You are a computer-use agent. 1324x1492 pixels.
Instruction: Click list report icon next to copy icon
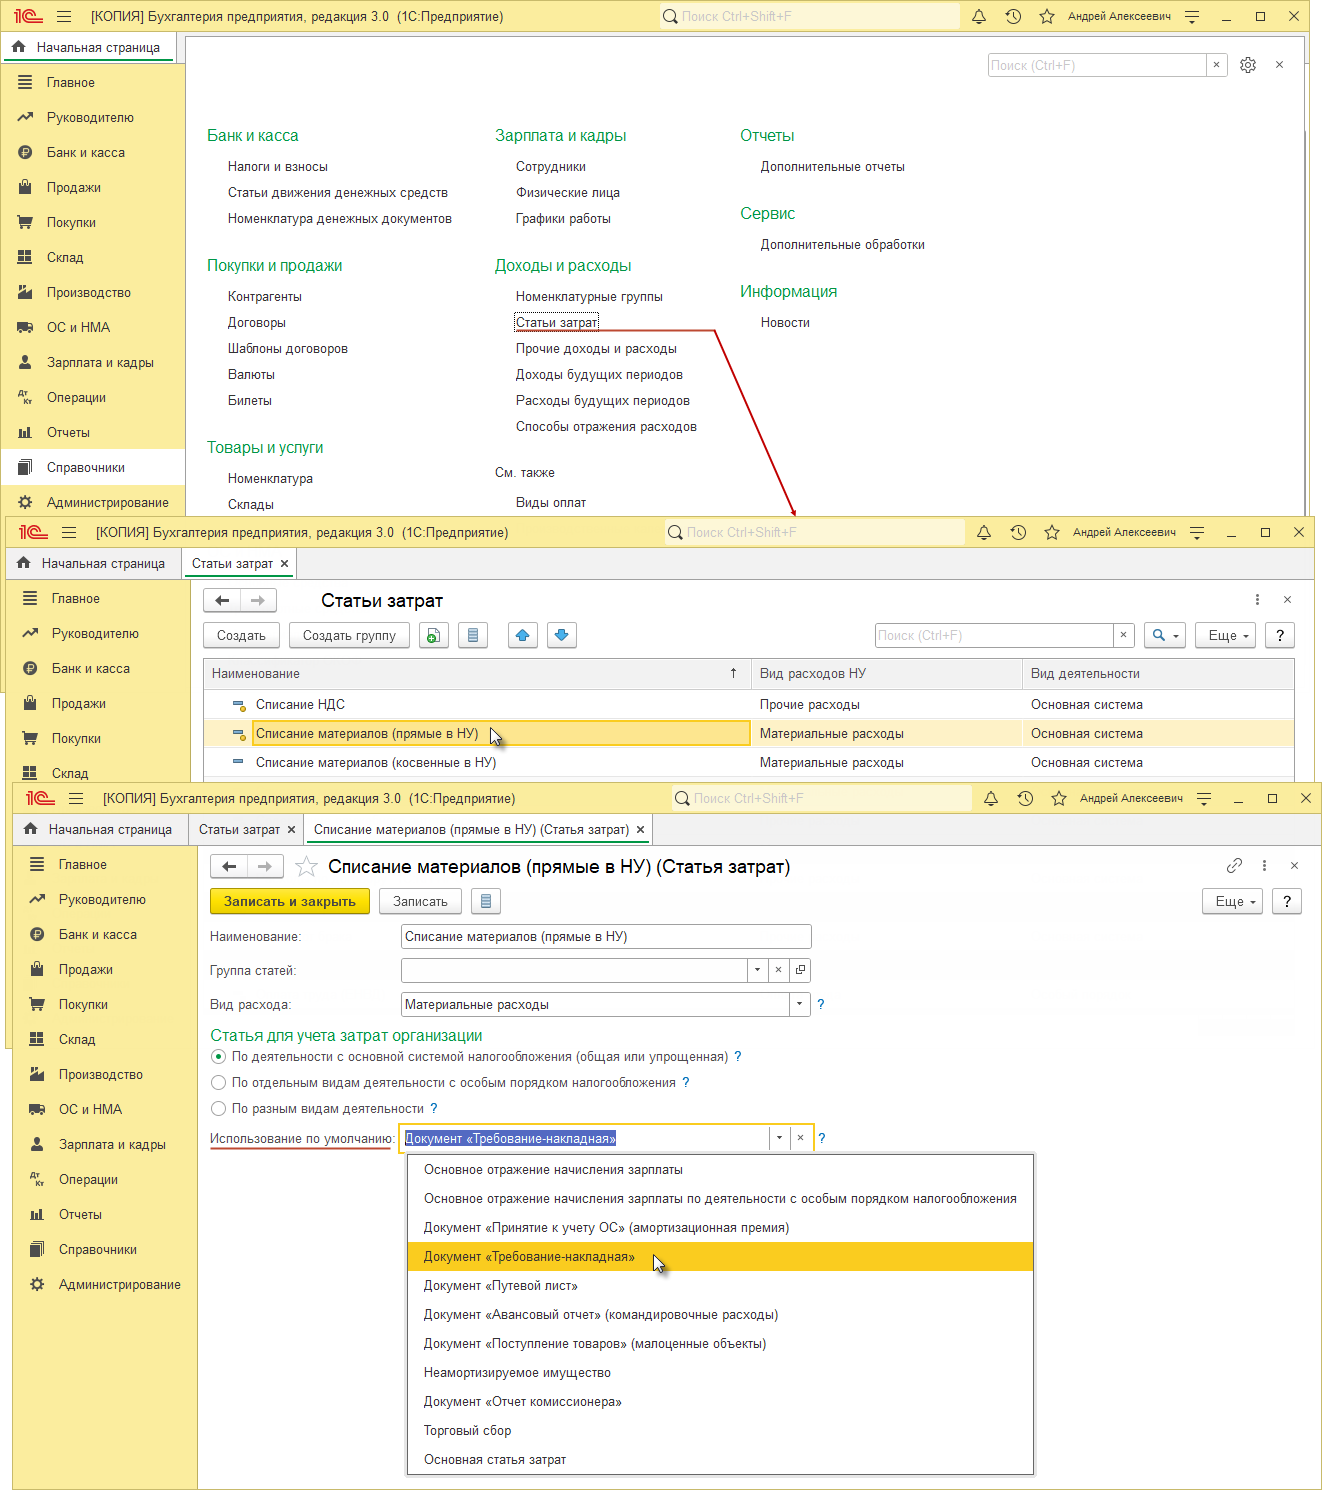473,635
